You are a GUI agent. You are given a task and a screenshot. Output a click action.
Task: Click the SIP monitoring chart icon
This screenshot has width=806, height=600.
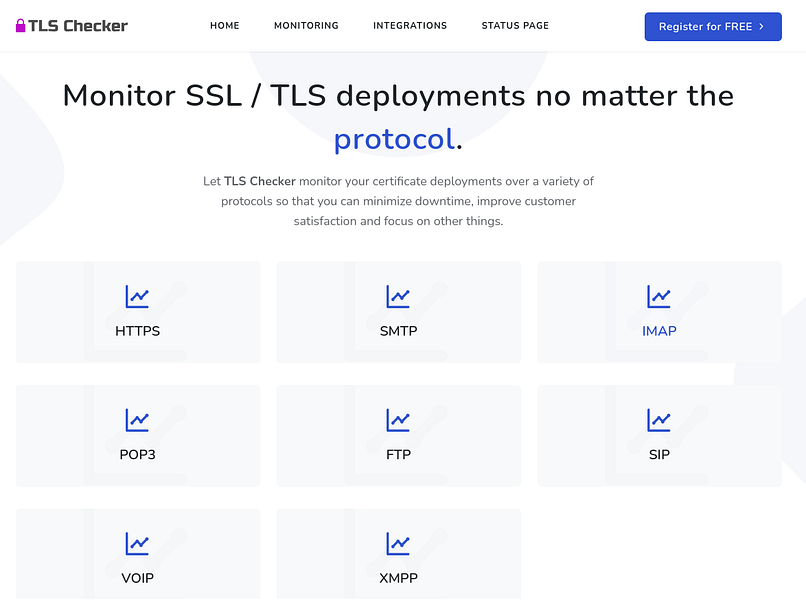click(x=659, y=419)
